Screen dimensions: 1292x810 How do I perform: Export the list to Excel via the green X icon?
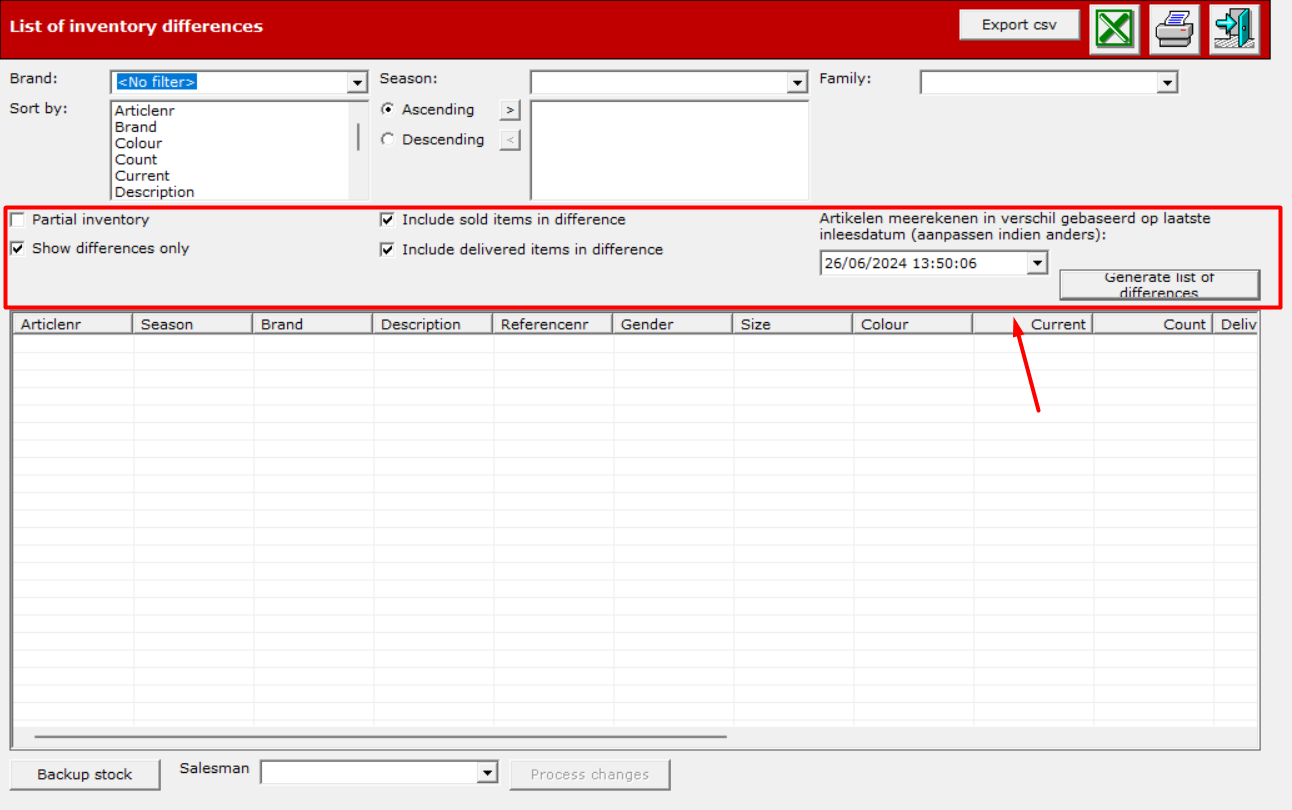point(1114,29)
